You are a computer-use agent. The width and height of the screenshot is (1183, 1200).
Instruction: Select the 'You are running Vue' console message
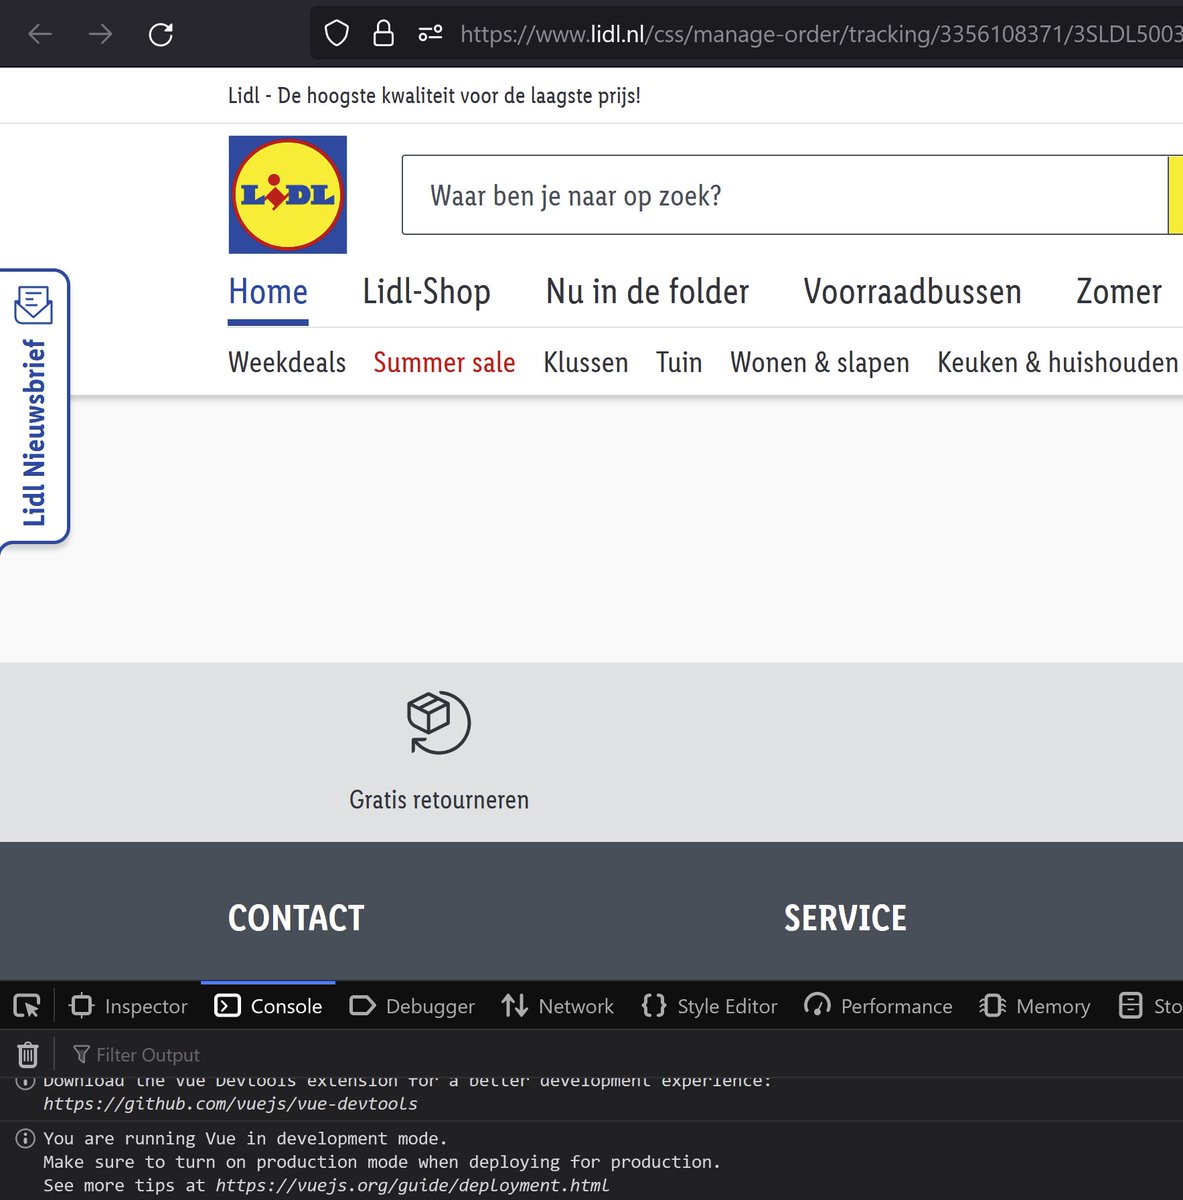[245, 1139]
